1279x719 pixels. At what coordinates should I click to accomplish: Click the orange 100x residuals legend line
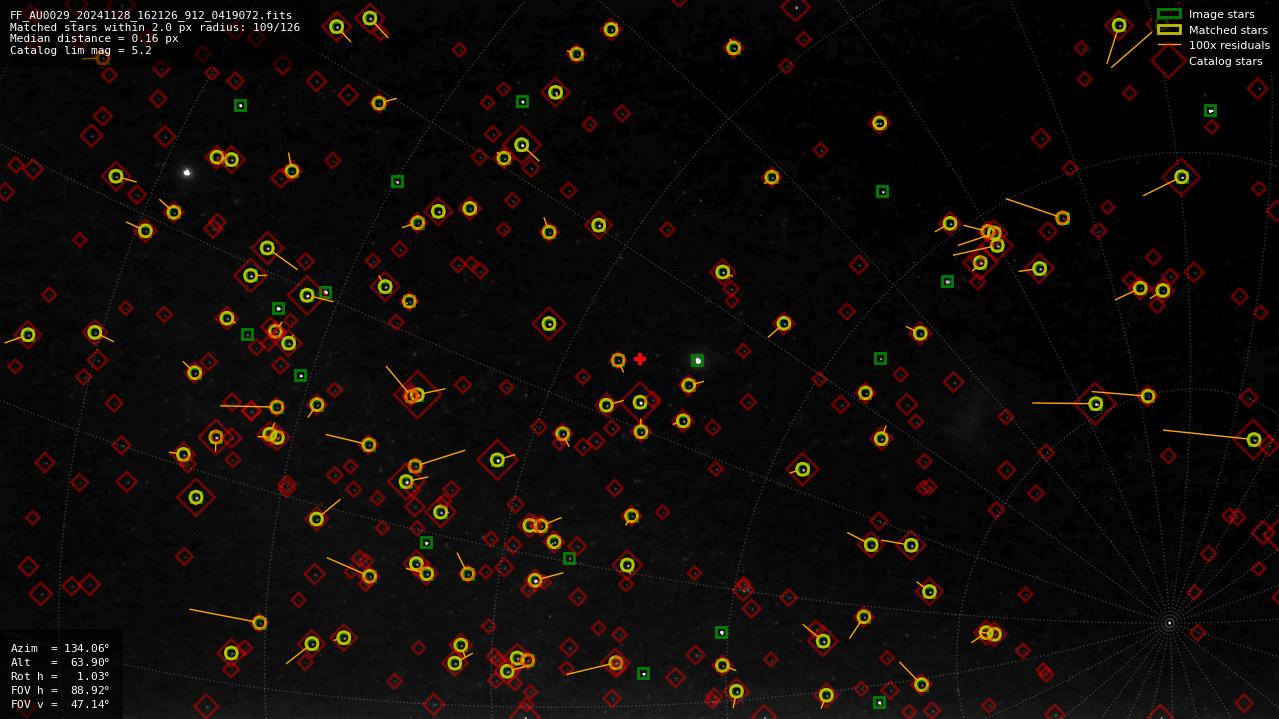pyautogui.click(x=1169, y=45)
